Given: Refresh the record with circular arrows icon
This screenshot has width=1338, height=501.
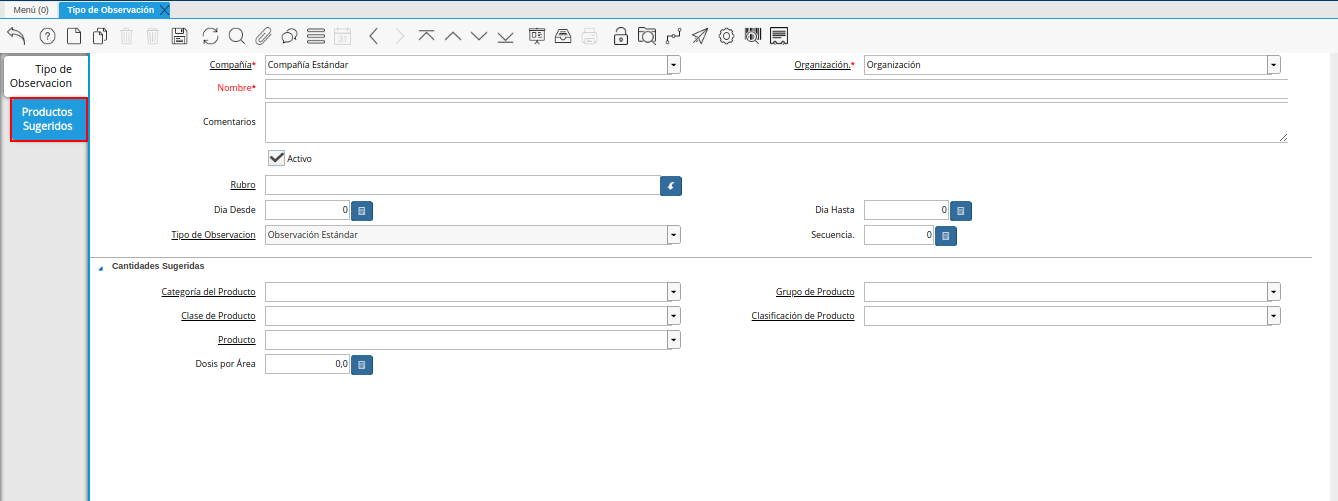Looking at the screenshot, I should coord(210,36).
